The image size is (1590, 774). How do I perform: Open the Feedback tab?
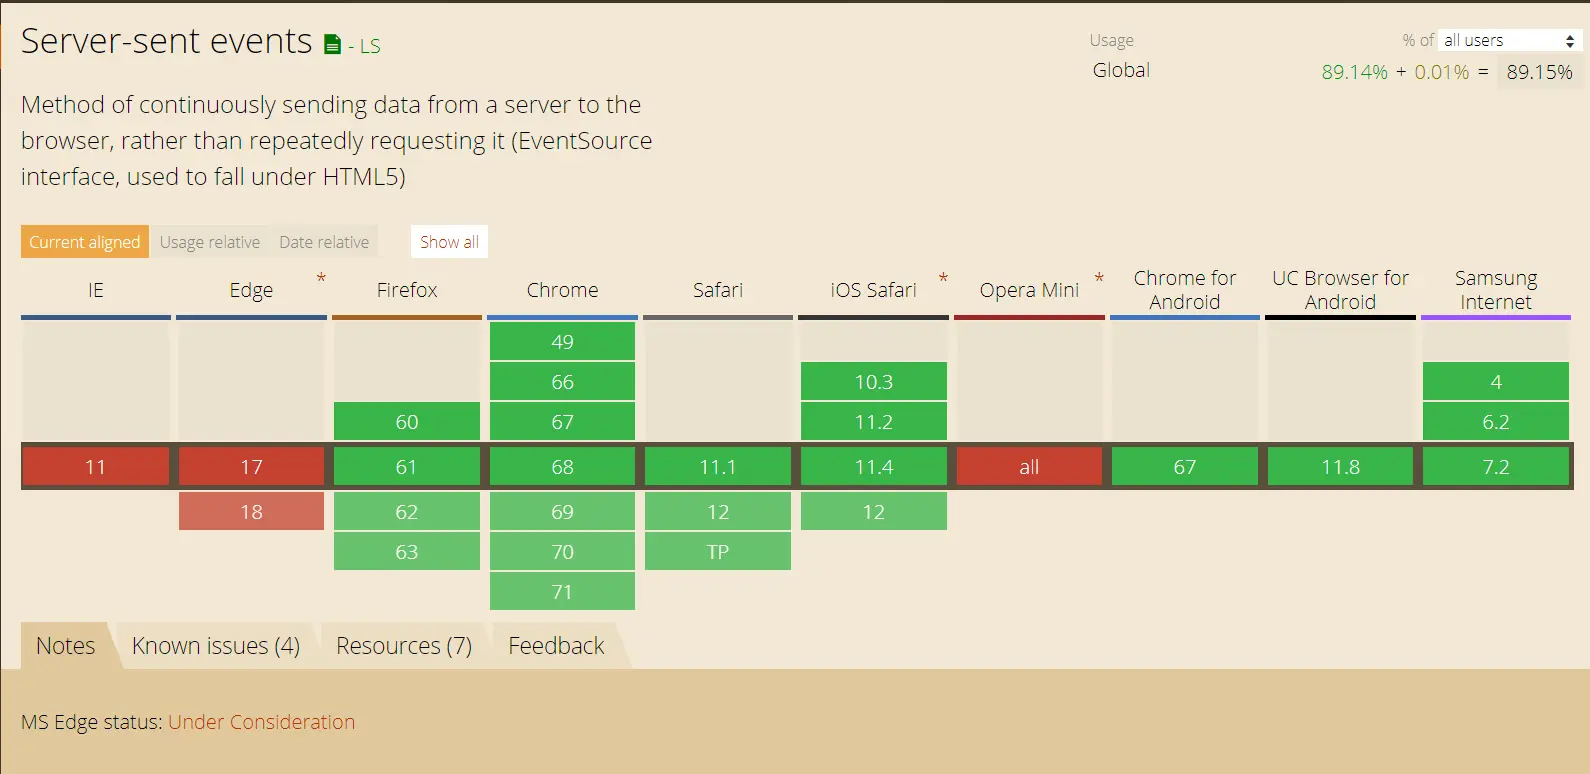tap(556, 646)
